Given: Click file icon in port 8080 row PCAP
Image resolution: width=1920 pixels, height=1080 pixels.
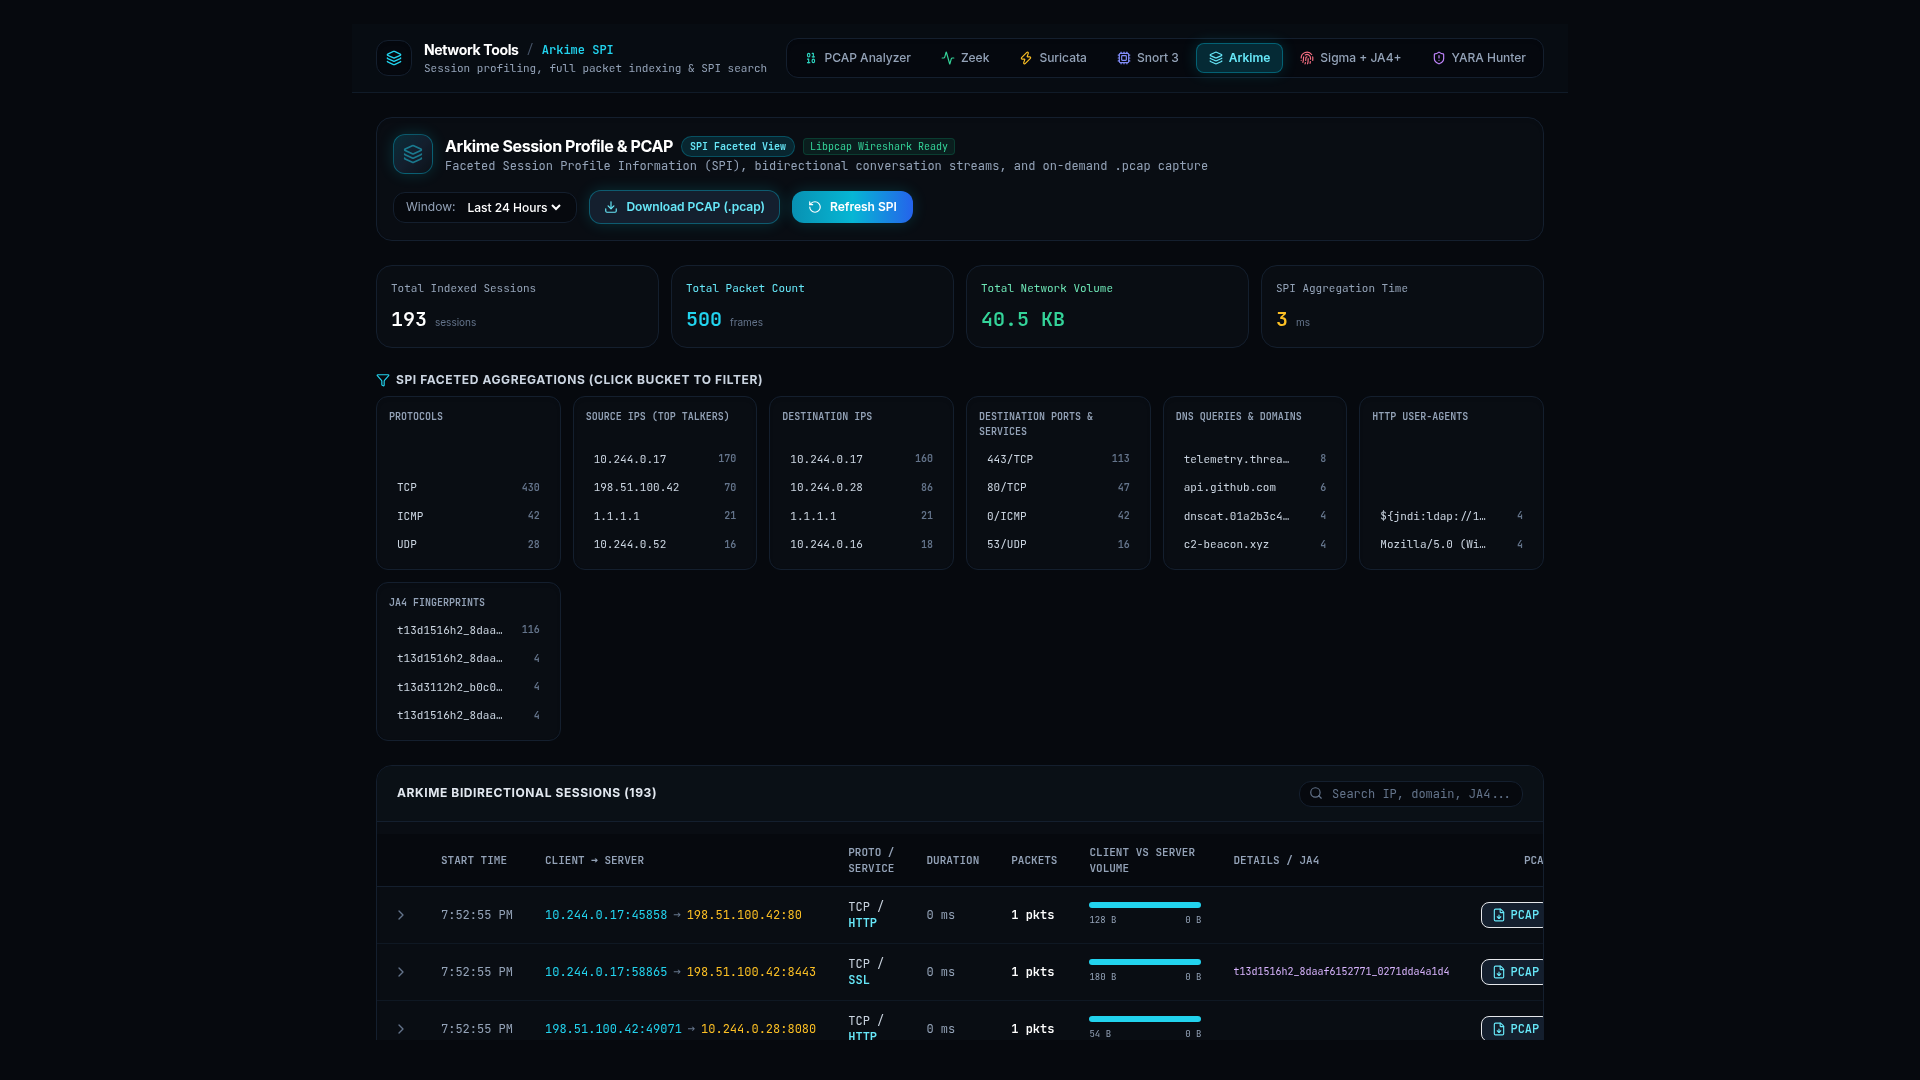Looking at the screenshot, I should (x=1499, y=1029).
